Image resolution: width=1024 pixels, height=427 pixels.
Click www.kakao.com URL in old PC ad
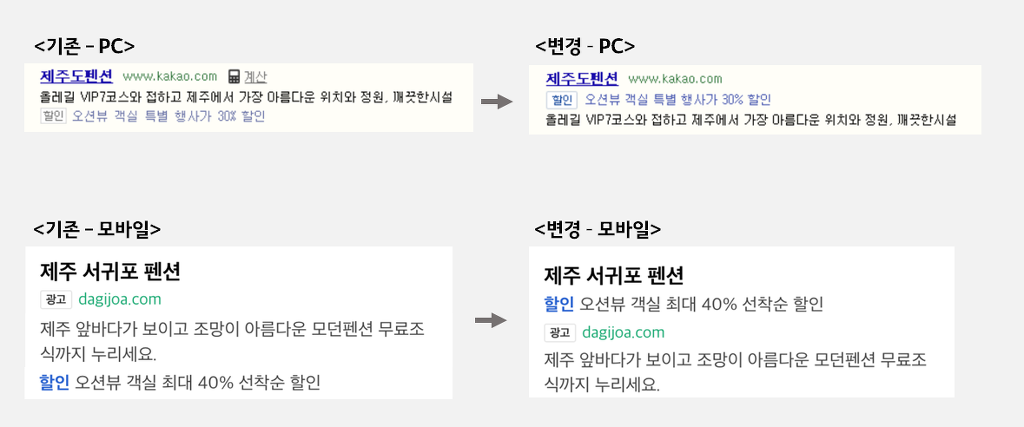click(170, 76)
